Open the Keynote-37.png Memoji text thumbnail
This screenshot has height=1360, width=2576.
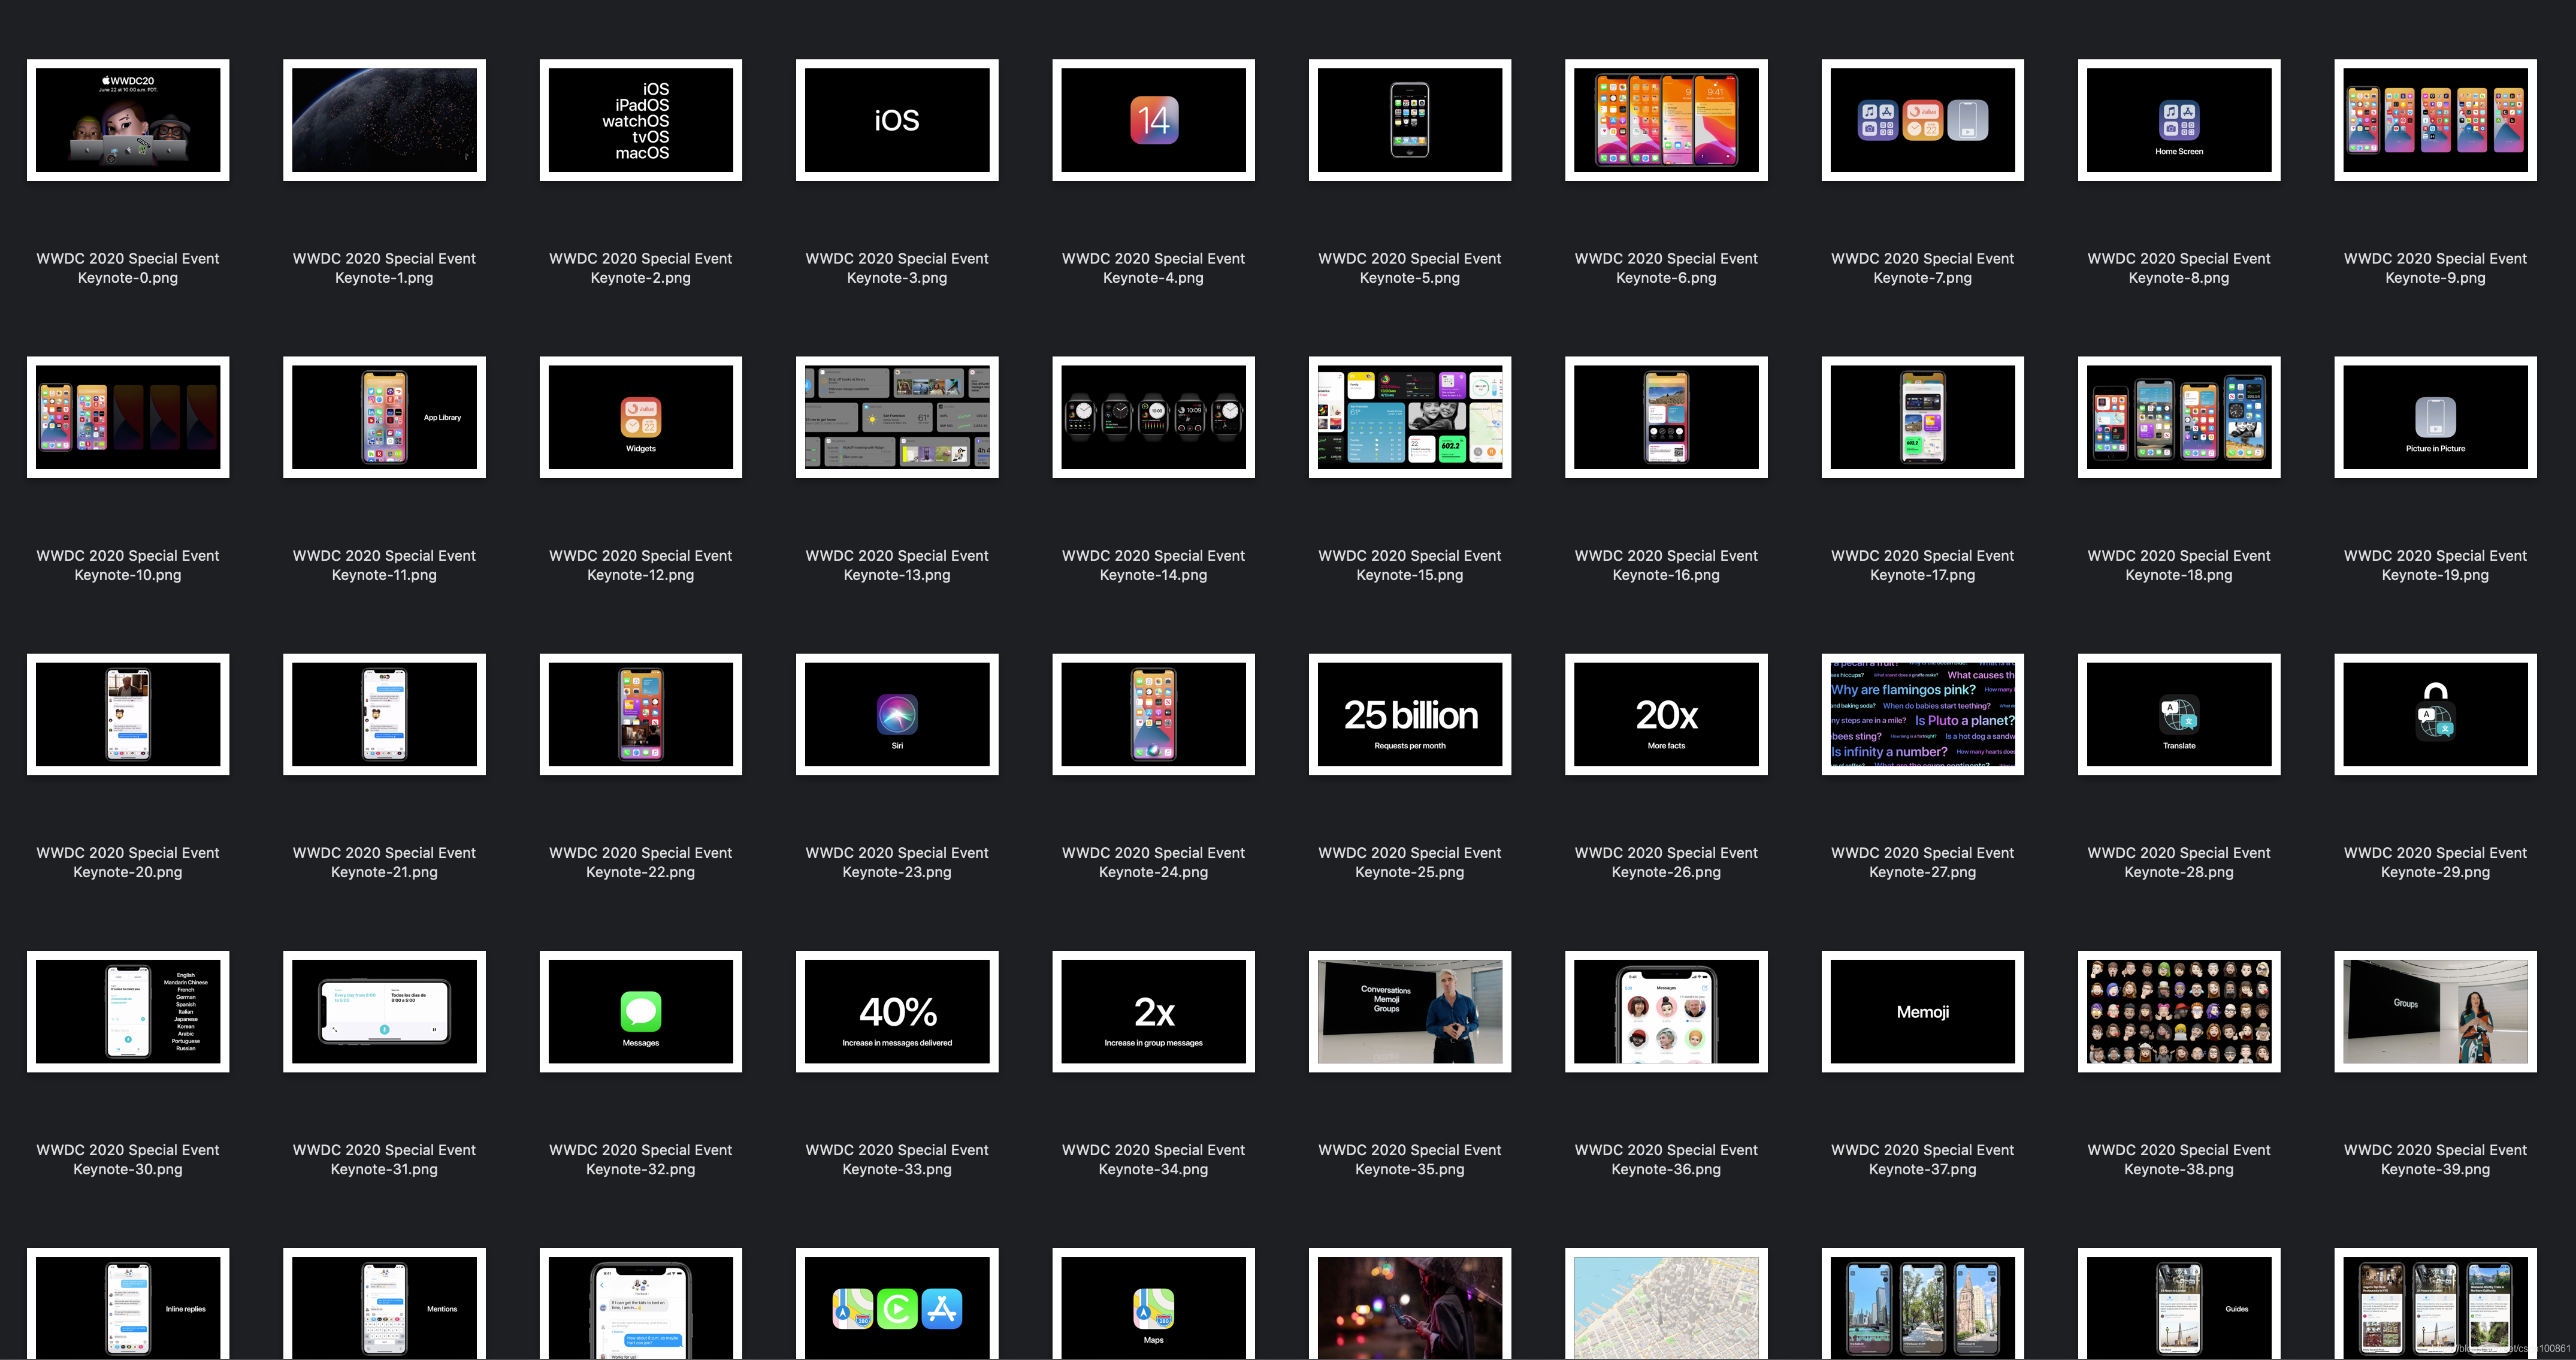pyautogui.click(x=1922, y=1011)
